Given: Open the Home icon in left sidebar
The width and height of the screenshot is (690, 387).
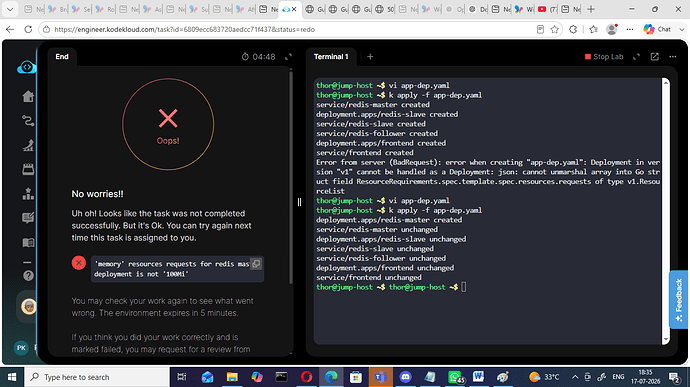Looking at the screenshot, I should 28,96.
